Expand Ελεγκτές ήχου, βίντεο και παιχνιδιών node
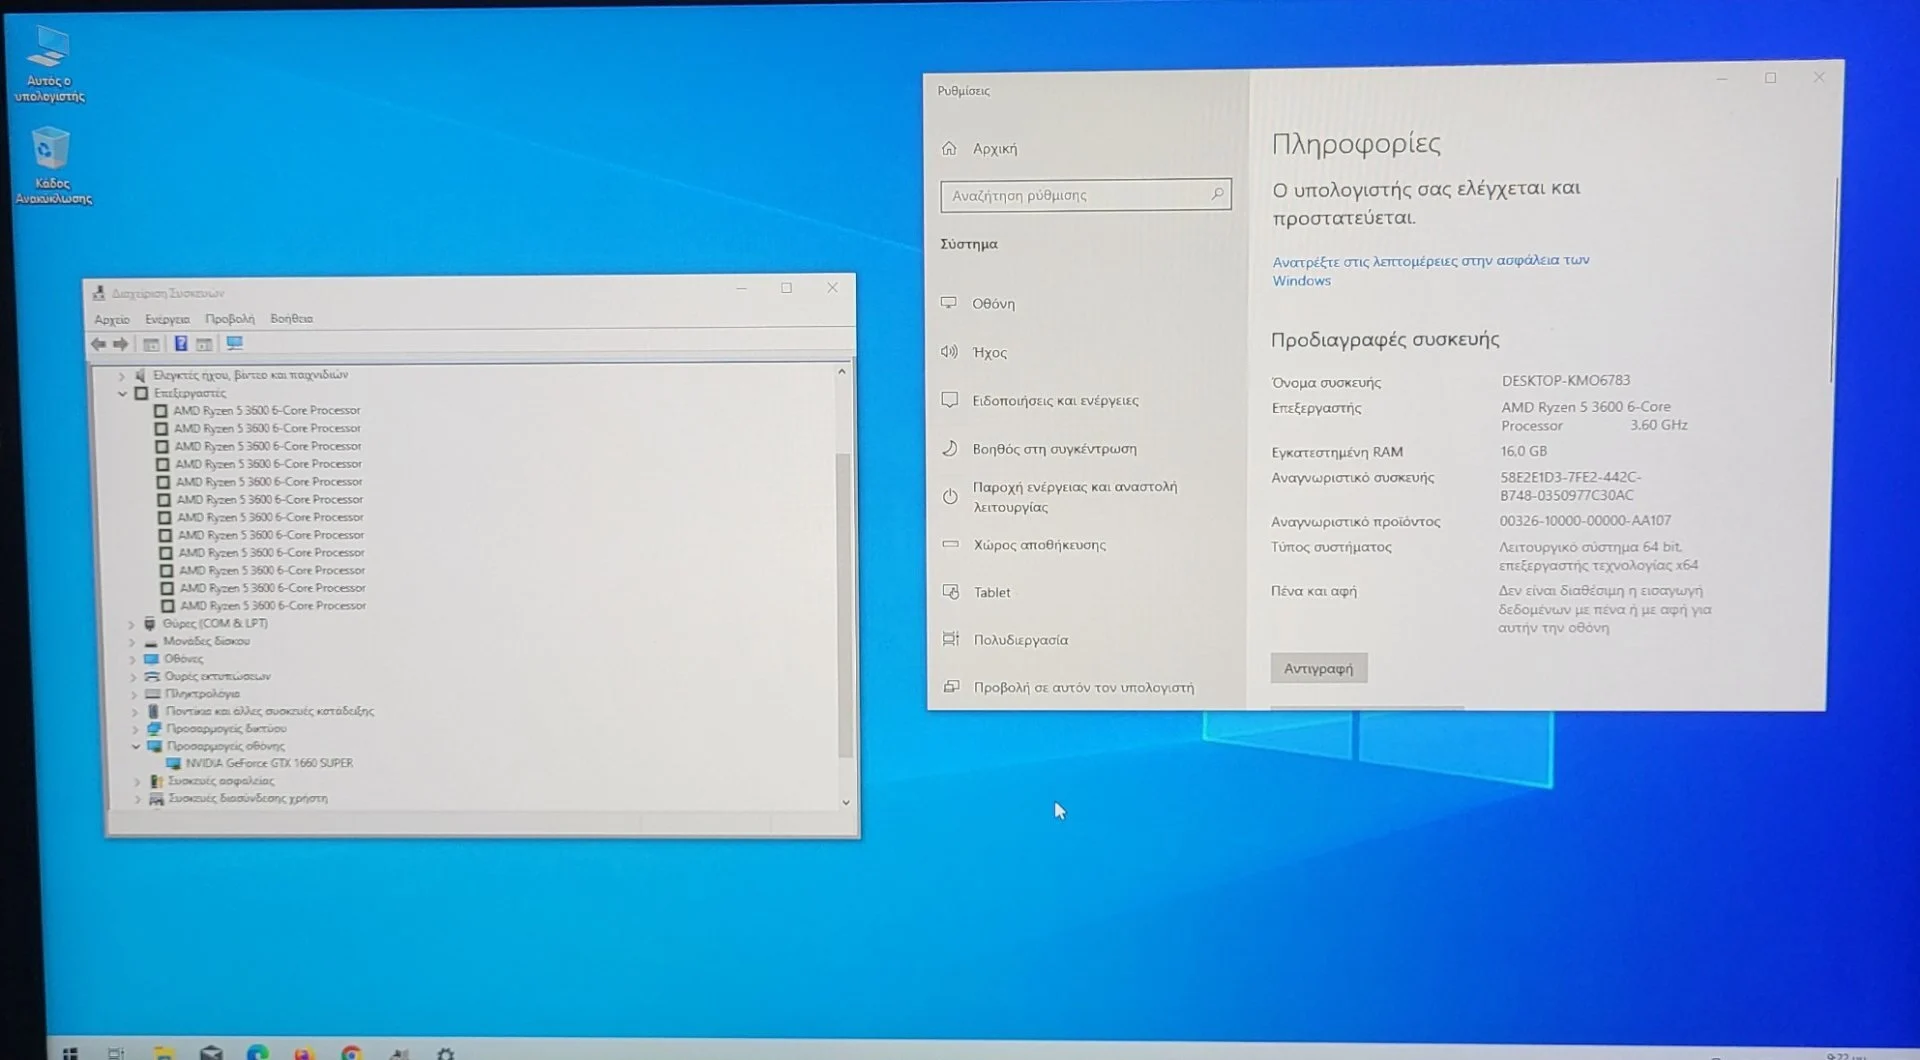1920x1060 pixels. coord(122,376)
